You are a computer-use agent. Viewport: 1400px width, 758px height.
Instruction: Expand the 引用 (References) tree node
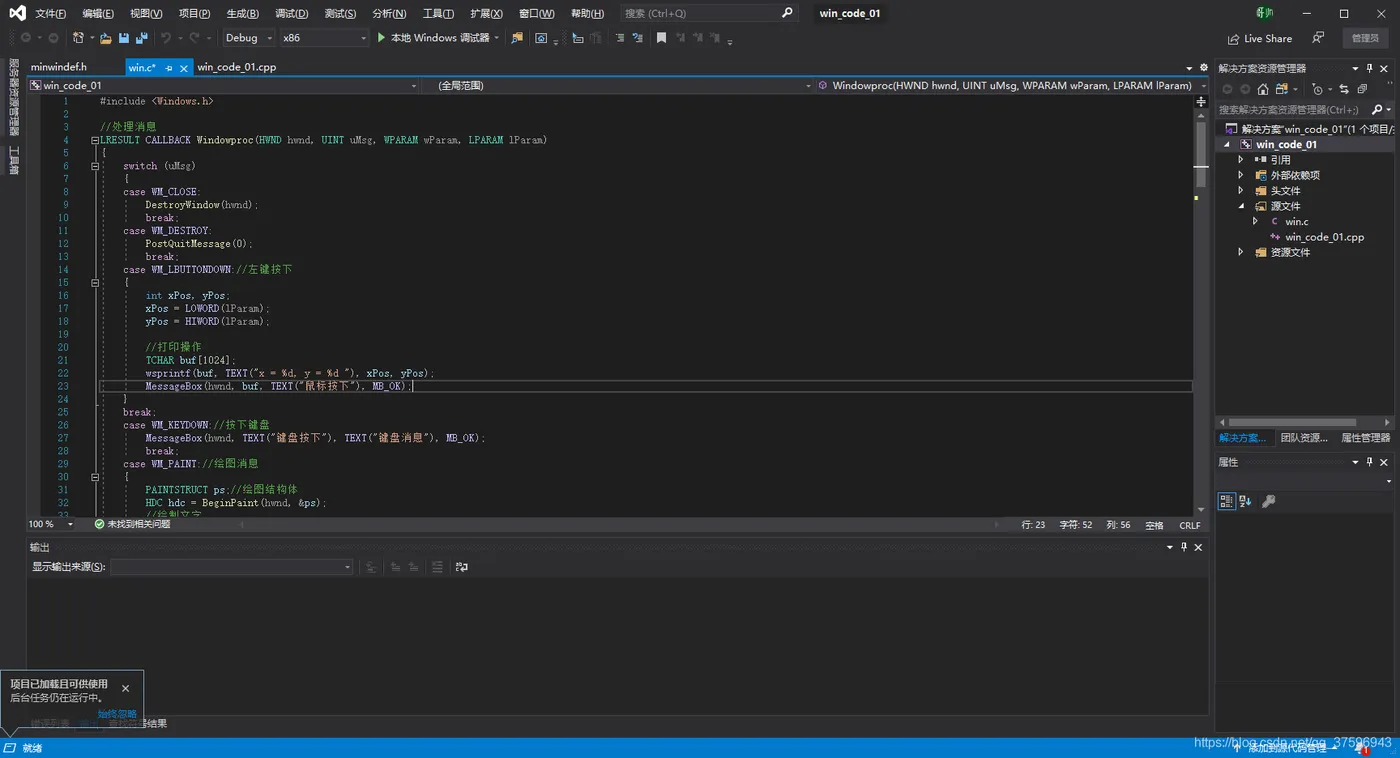(x=1241, y=160)
